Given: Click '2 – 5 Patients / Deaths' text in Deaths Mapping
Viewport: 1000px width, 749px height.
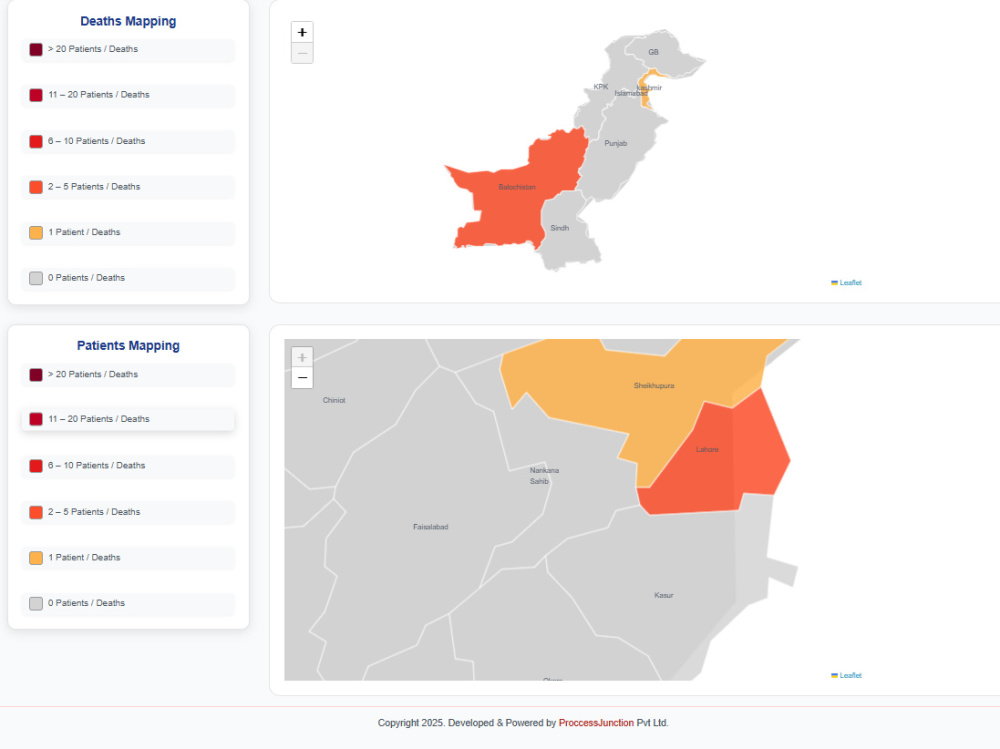Looking at the screenshot, I should pos(94,187).
